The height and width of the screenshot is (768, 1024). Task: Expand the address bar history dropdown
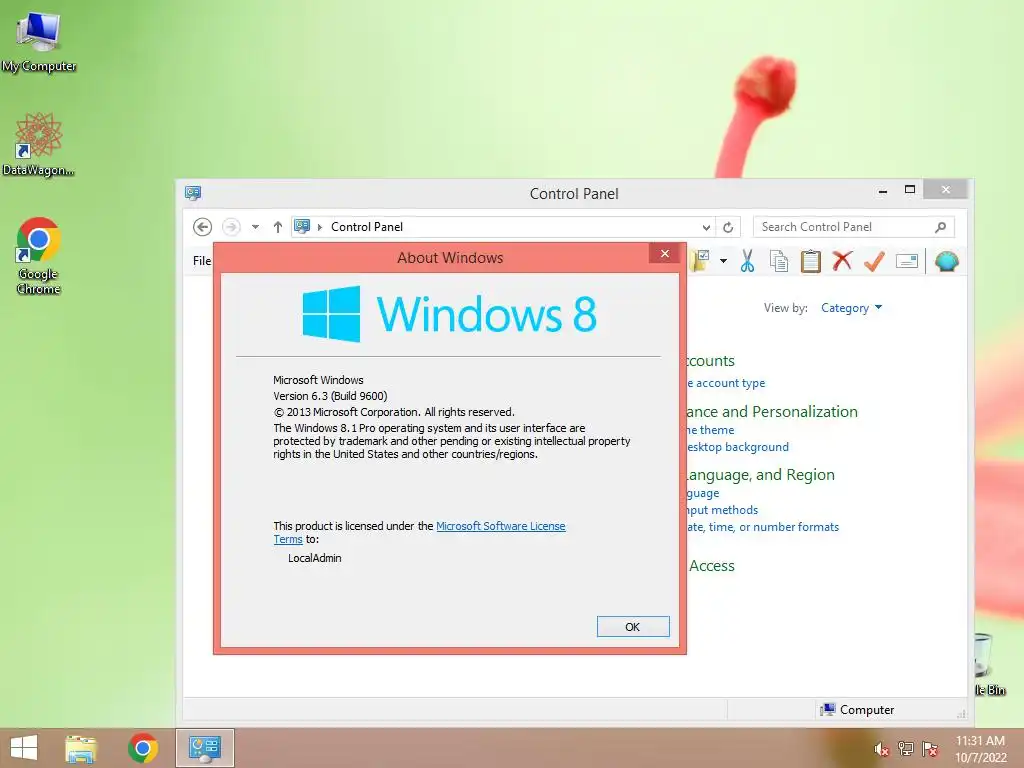click(706, 227)
